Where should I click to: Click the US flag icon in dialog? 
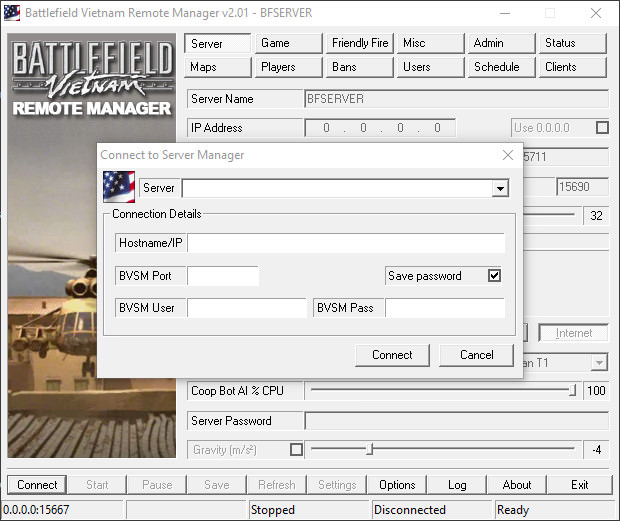pos(118,187)
